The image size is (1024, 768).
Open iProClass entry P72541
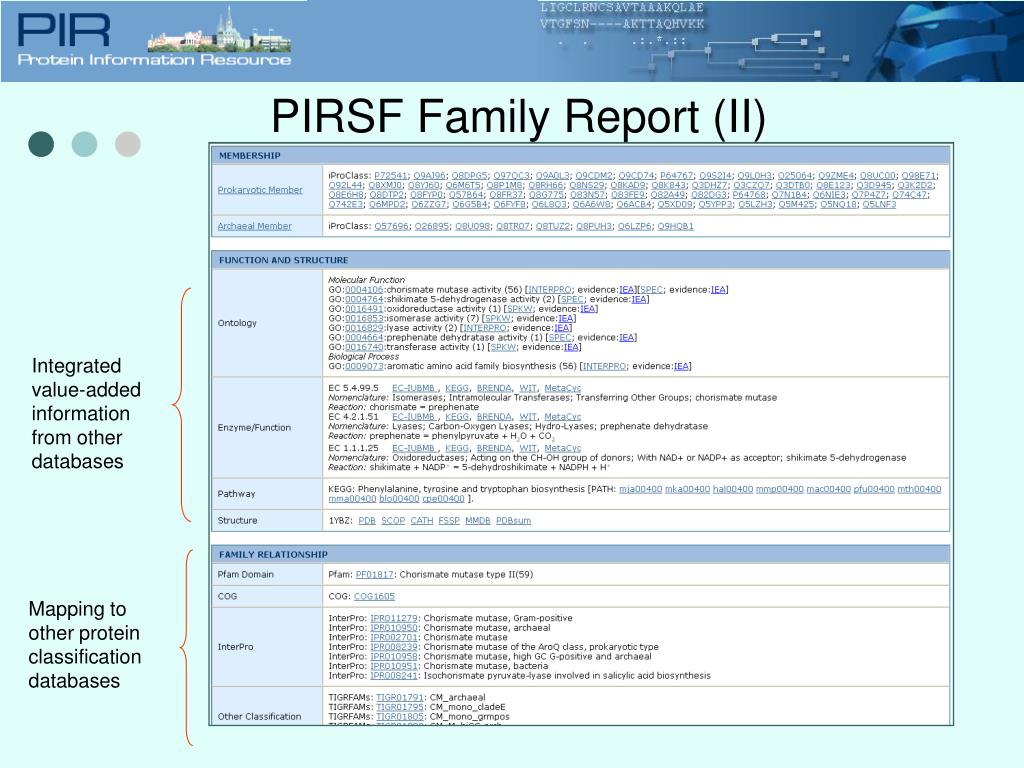pyautogui.click(x=391, y=176)
